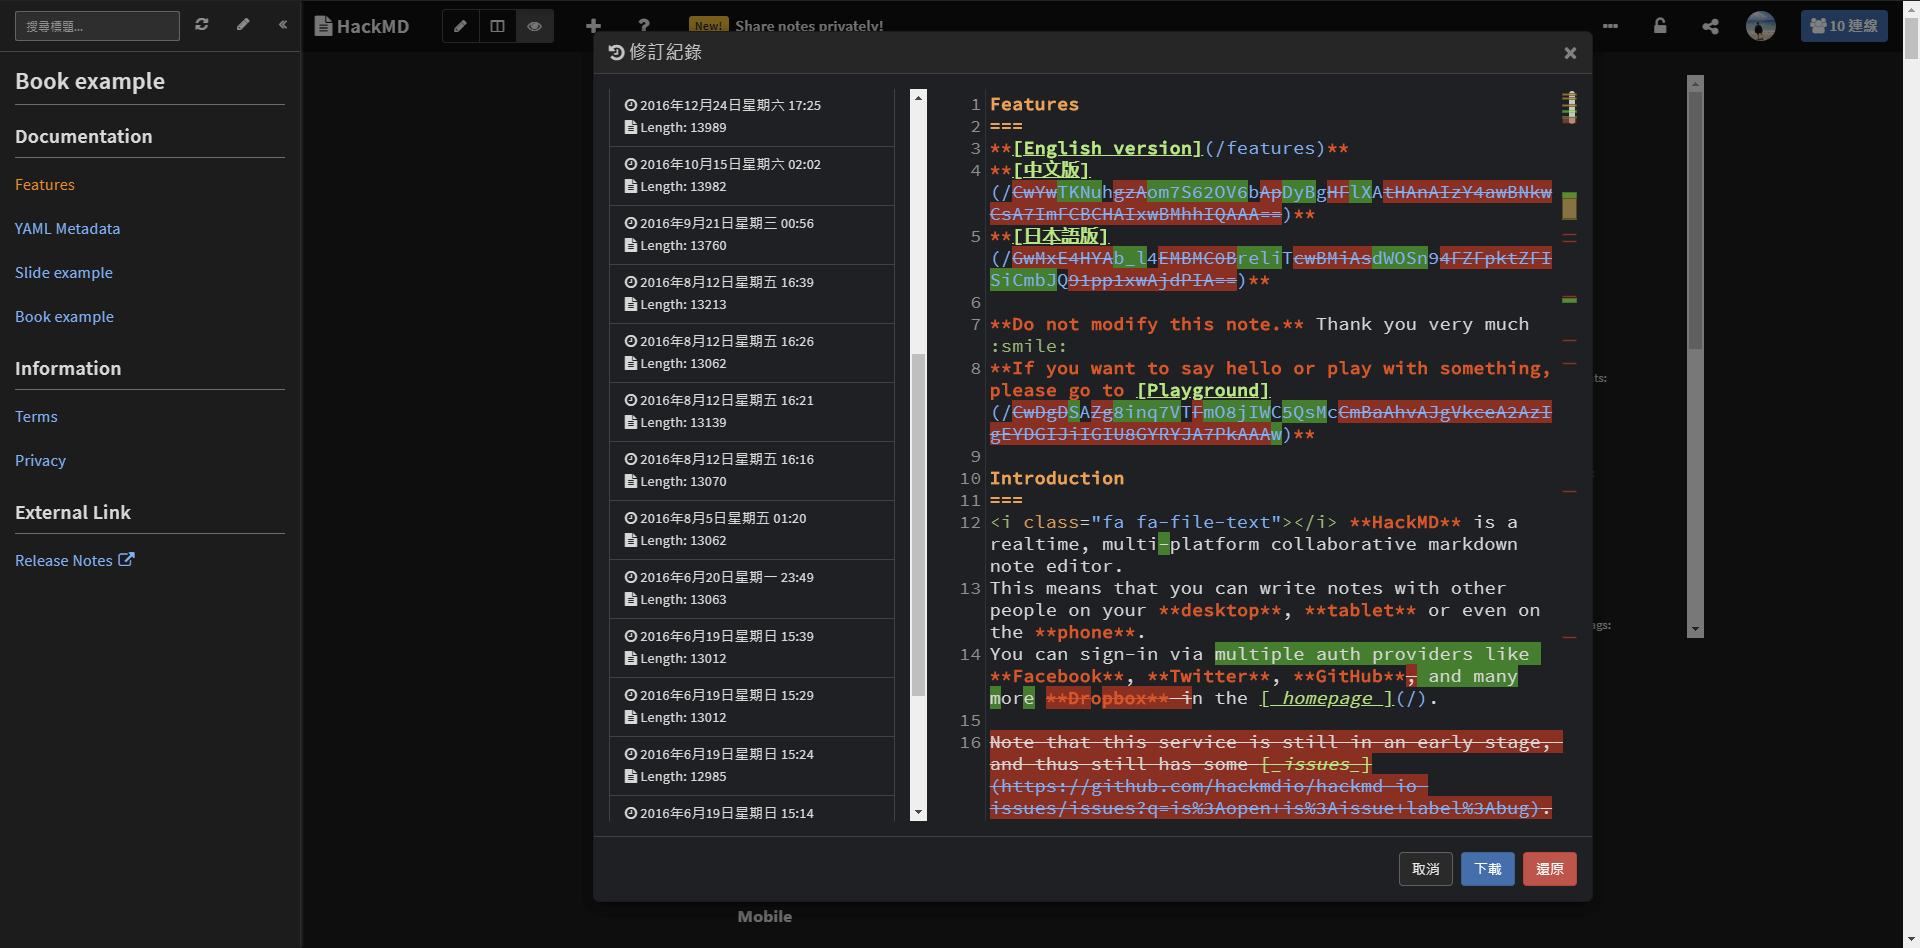Open YAML Metadata sidebar link
1920x948 pixels.
pos(67,229)
